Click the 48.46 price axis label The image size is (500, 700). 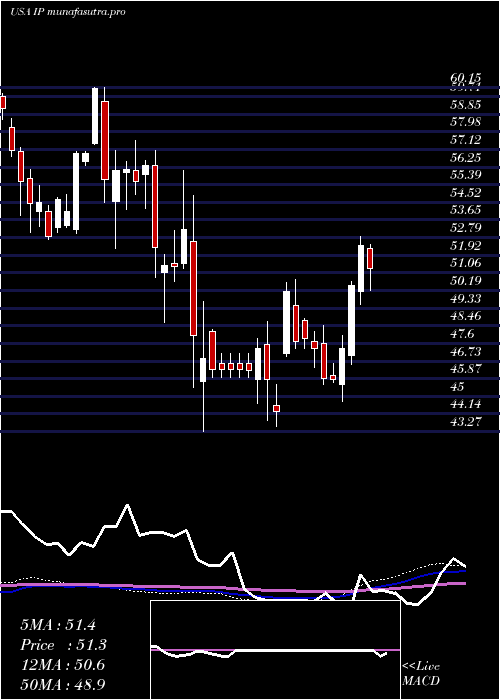click(465, 316)
